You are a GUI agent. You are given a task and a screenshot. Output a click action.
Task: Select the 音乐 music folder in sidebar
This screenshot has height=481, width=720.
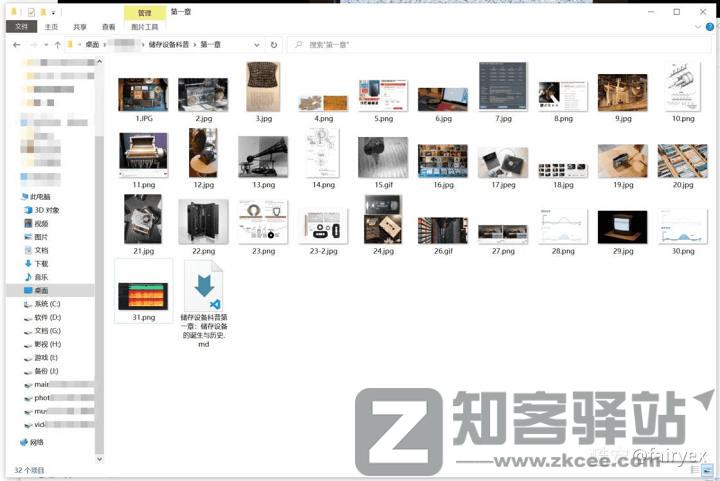tap(41, 276)
